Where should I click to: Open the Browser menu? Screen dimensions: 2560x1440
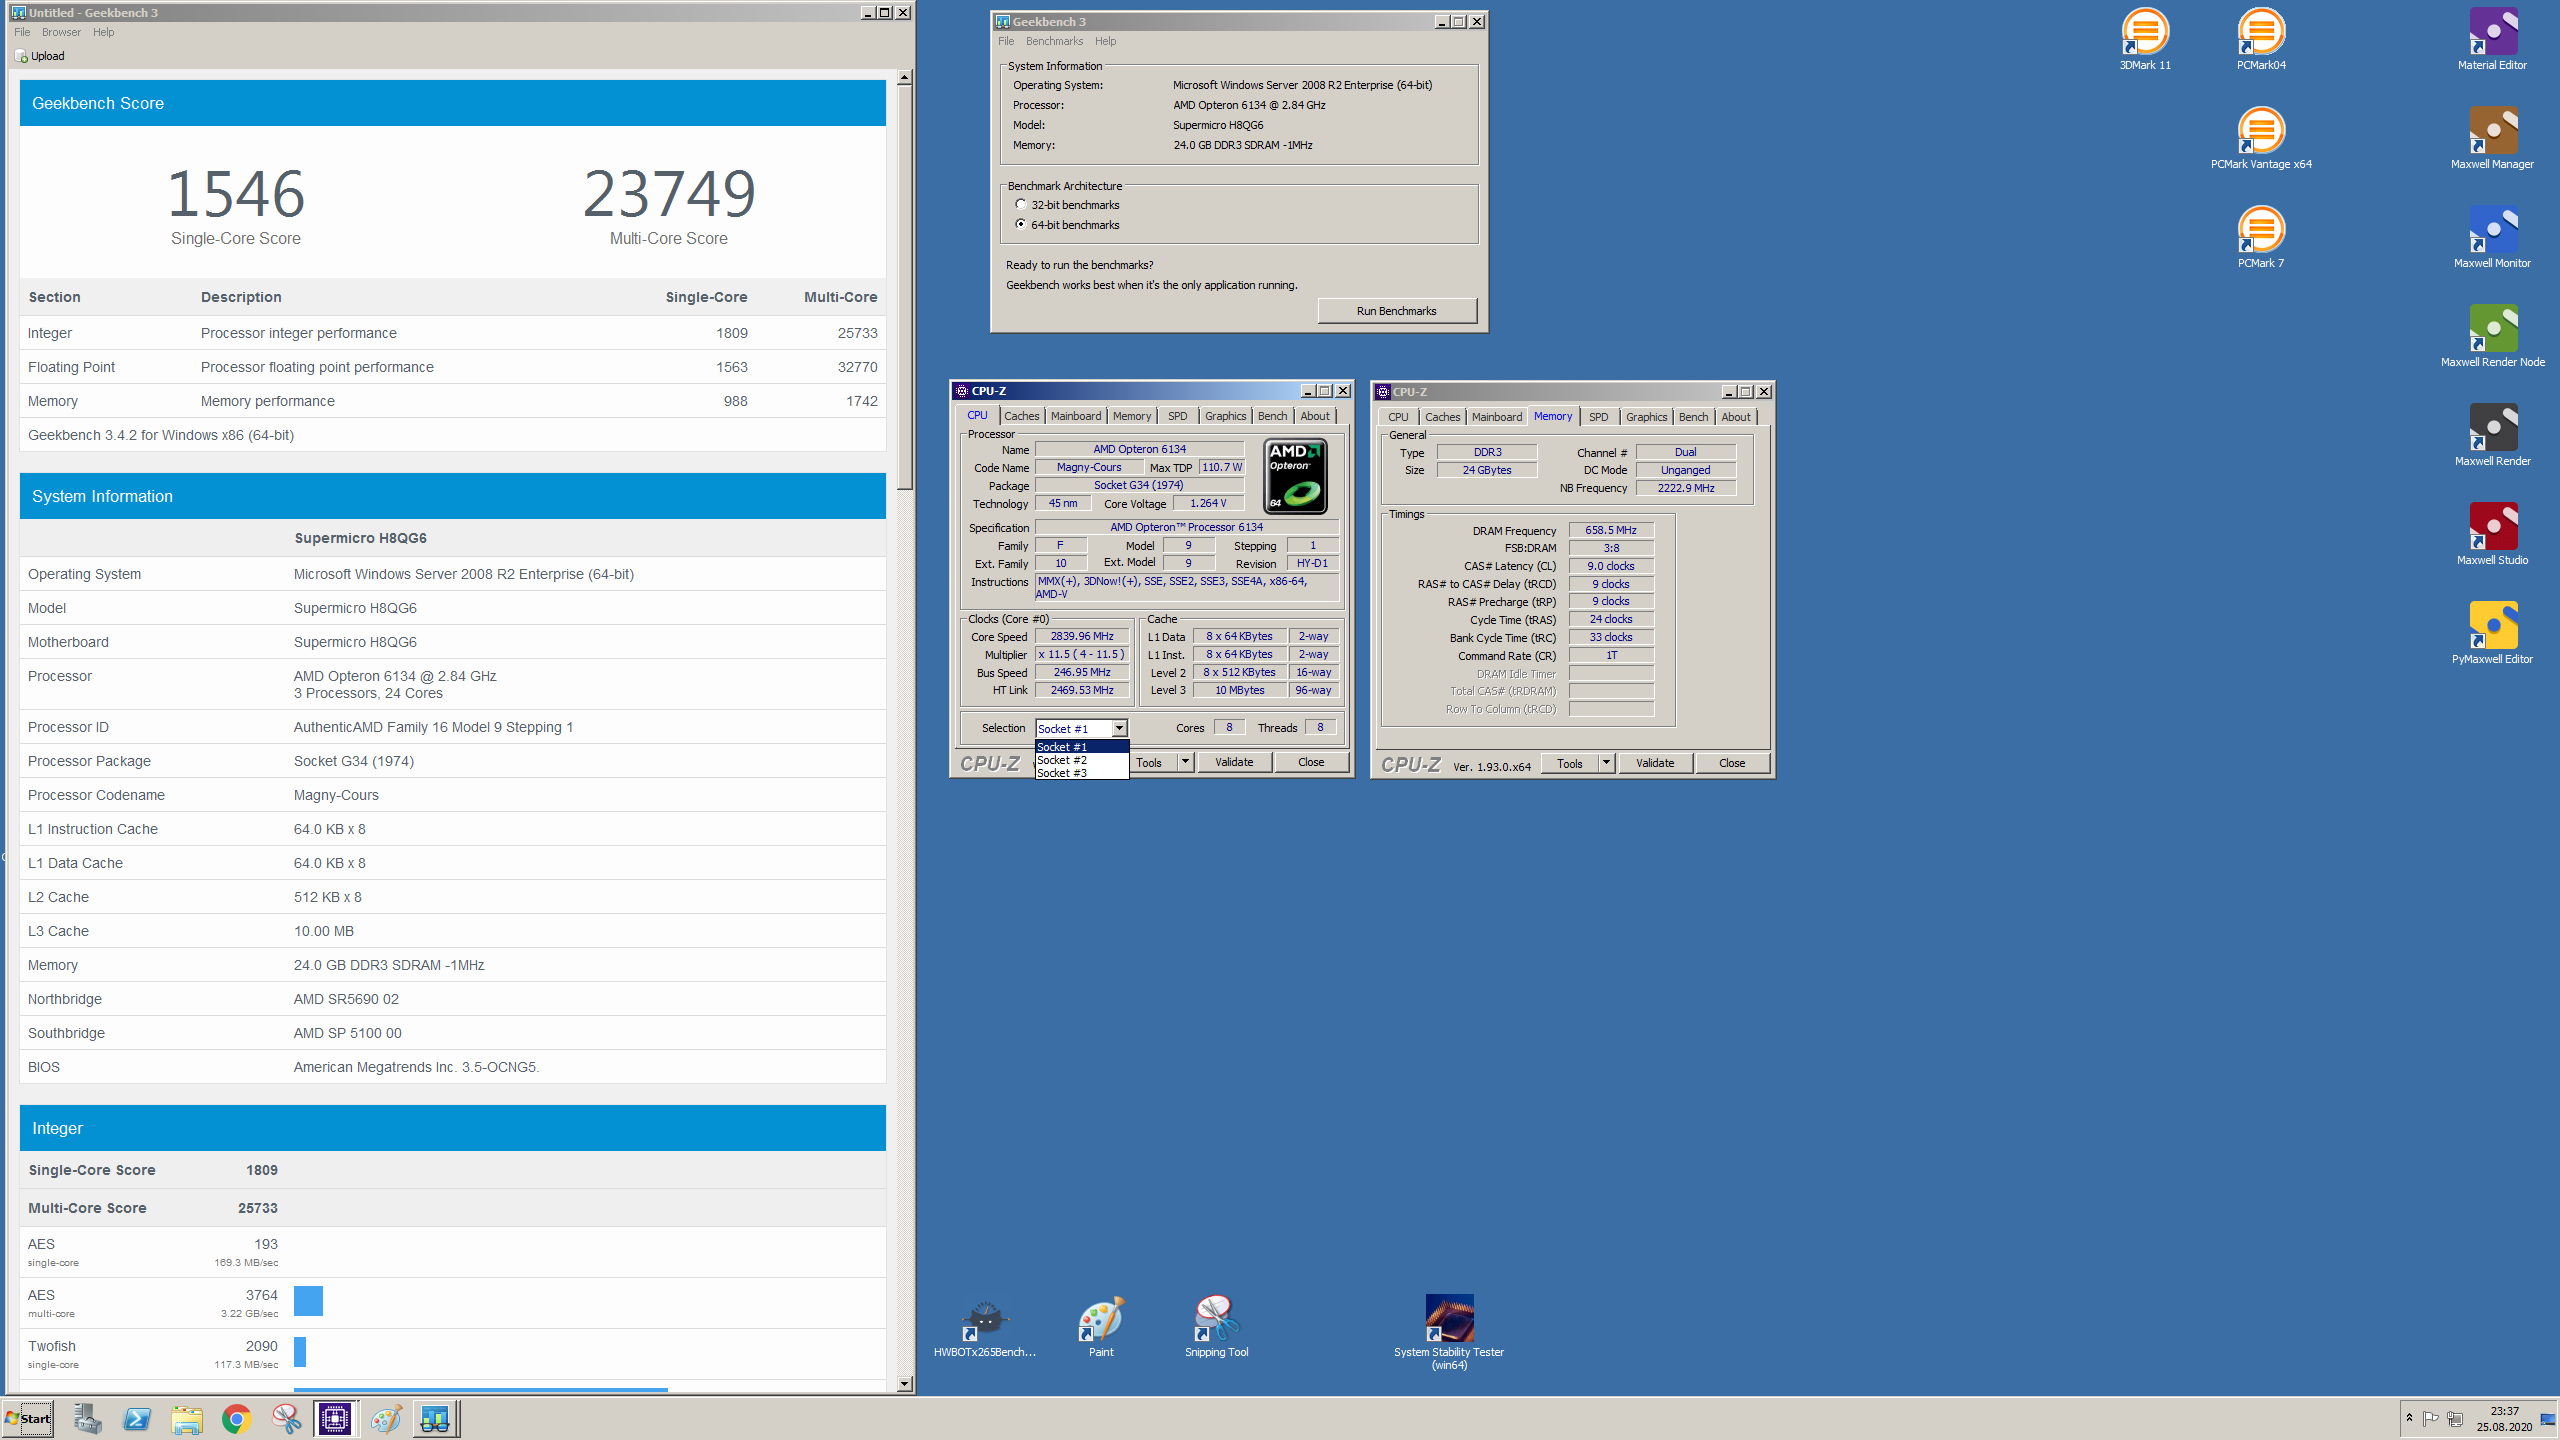(61, 32)
